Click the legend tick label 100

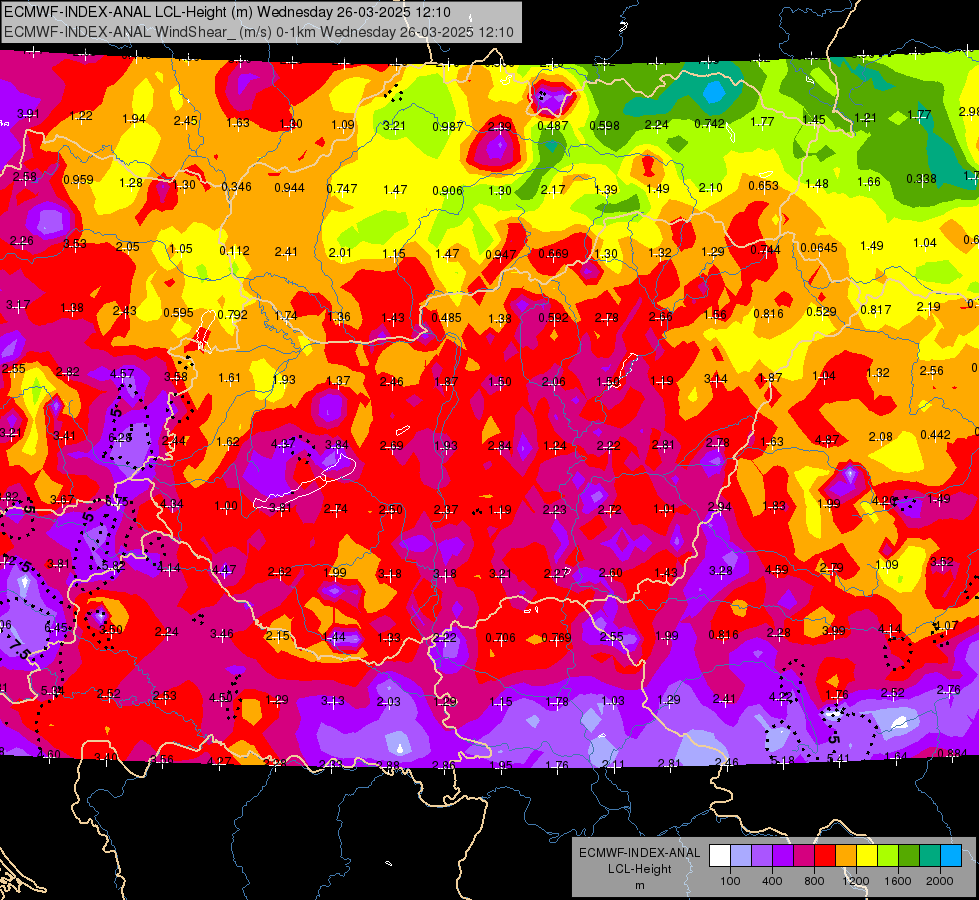[x=730, y=881]
